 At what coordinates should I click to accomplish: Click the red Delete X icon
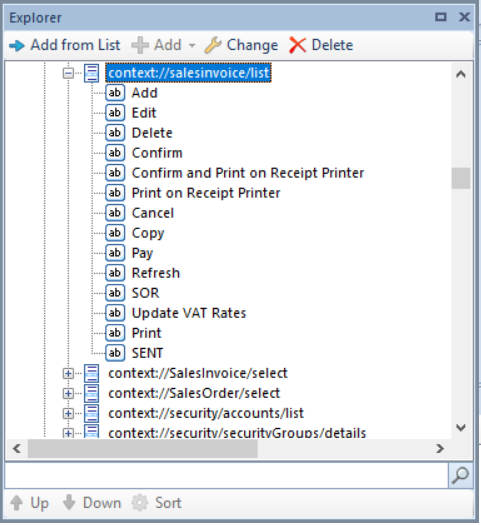(297, 45)
